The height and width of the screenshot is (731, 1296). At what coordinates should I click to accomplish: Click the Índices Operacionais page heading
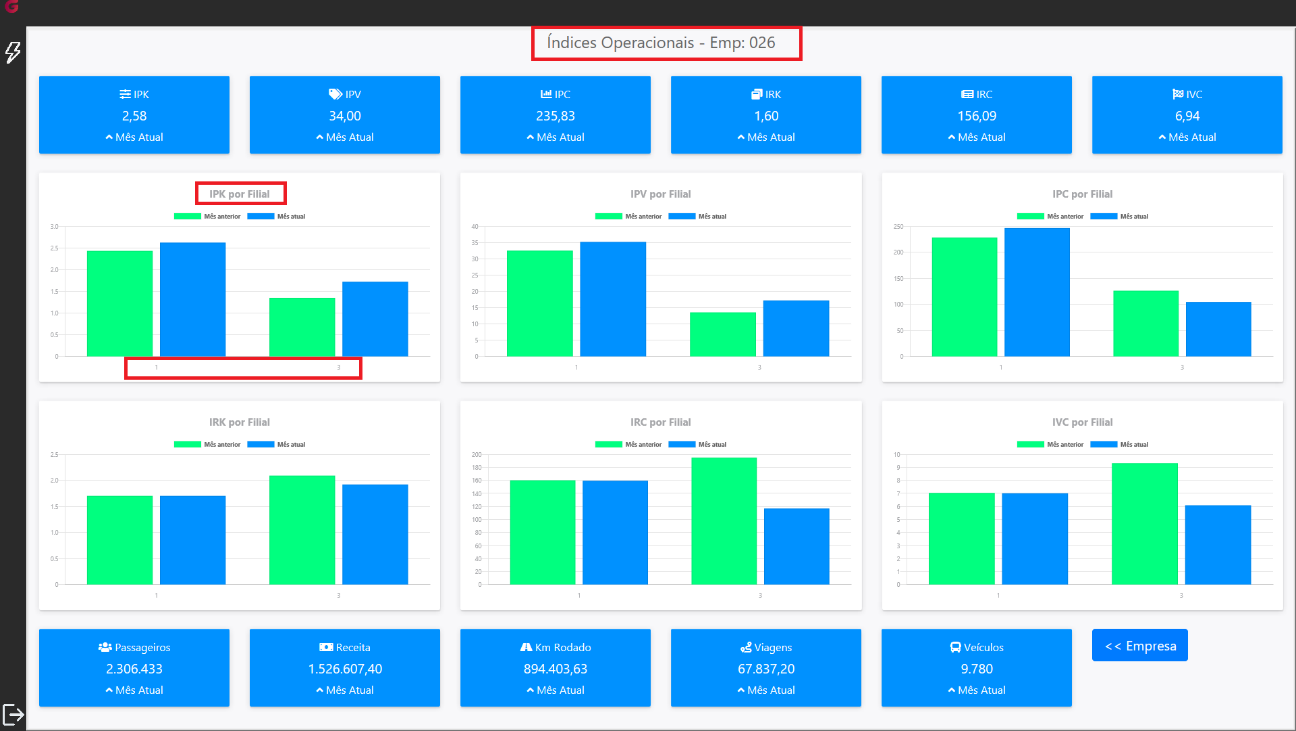(660, 43)
